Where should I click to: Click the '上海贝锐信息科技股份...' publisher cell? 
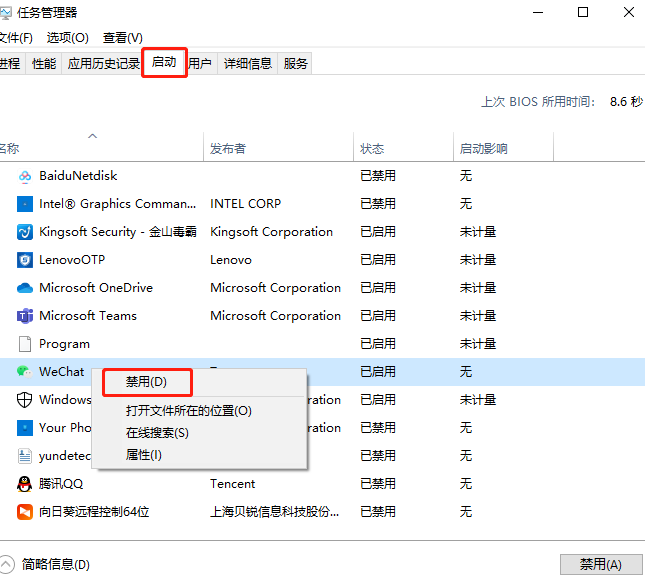[x=274, y=512]
